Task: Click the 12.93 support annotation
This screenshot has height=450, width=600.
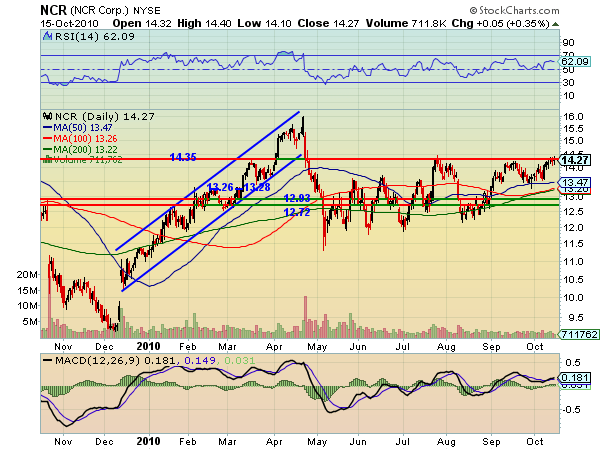Action: [x=297, y=198]
